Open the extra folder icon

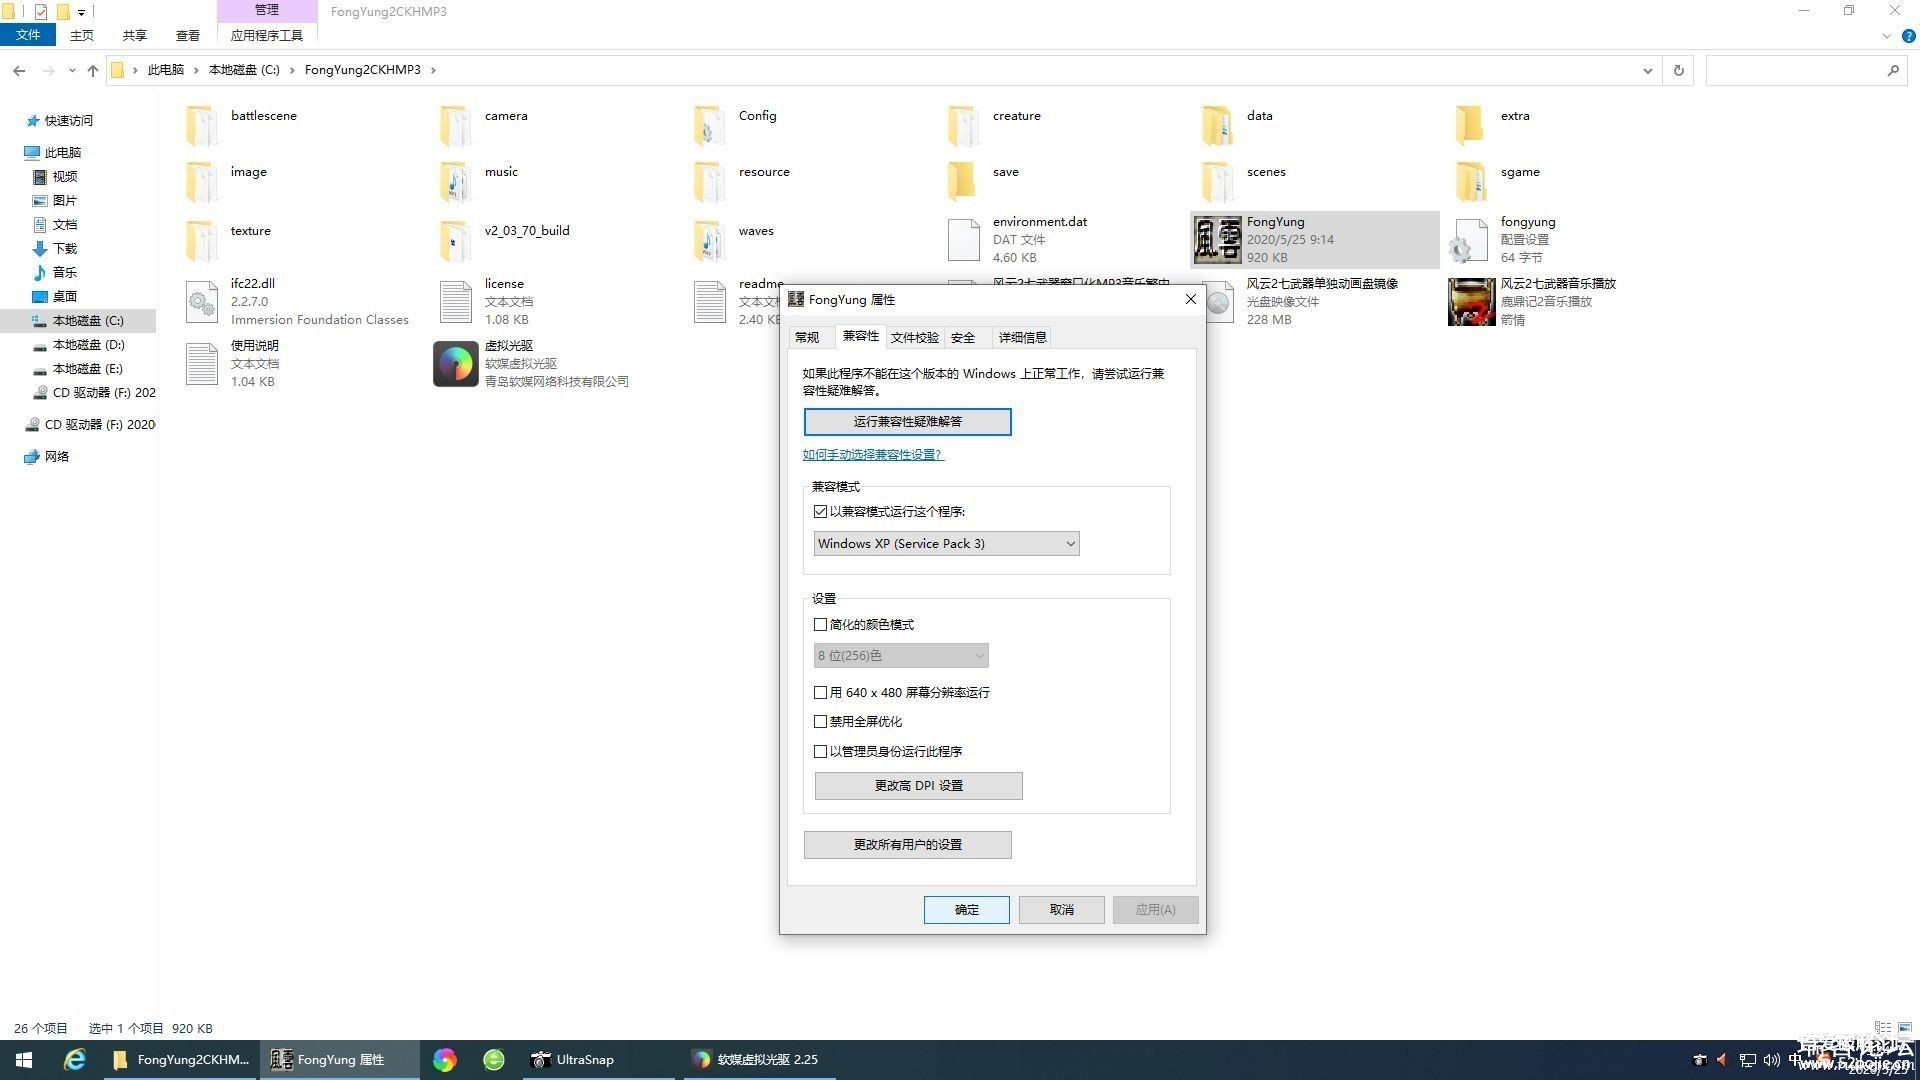point(1471,126)
